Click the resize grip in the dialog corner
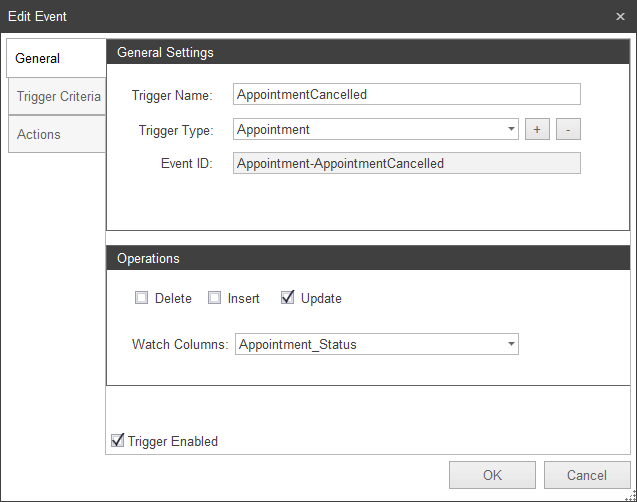The height and width of the screenshot is (502, 637). point(630,495)
